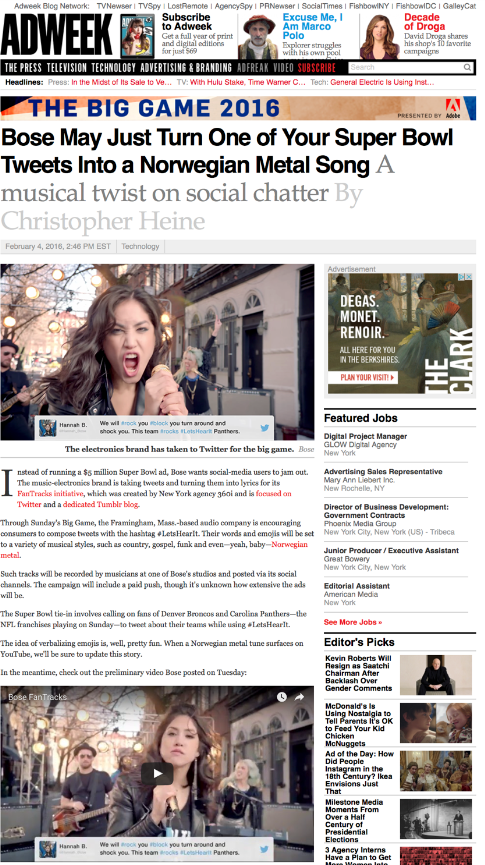The height and width of the screenshot is (865, 485).
Task: Open the TVNewser blog network link
Action: [115, 6]
